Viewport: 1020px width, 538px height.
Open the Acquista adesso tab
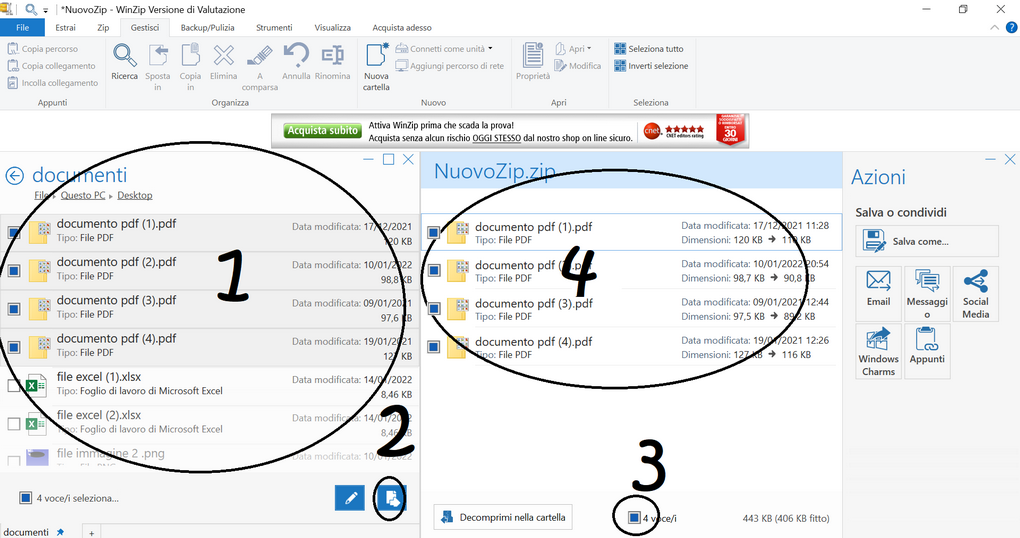click(401, 27)
